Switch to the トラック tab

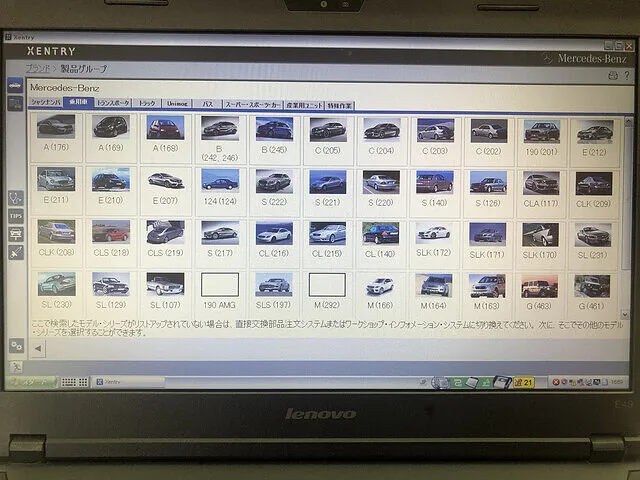point(147,103)
